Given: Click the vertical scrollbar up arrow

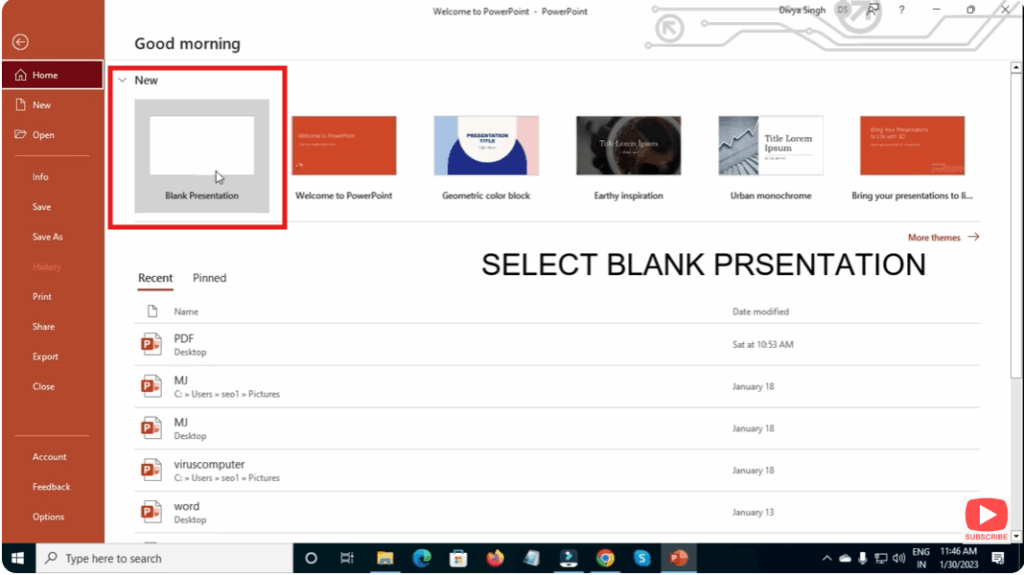Looking at the screenshot, I should [1016, 67].
